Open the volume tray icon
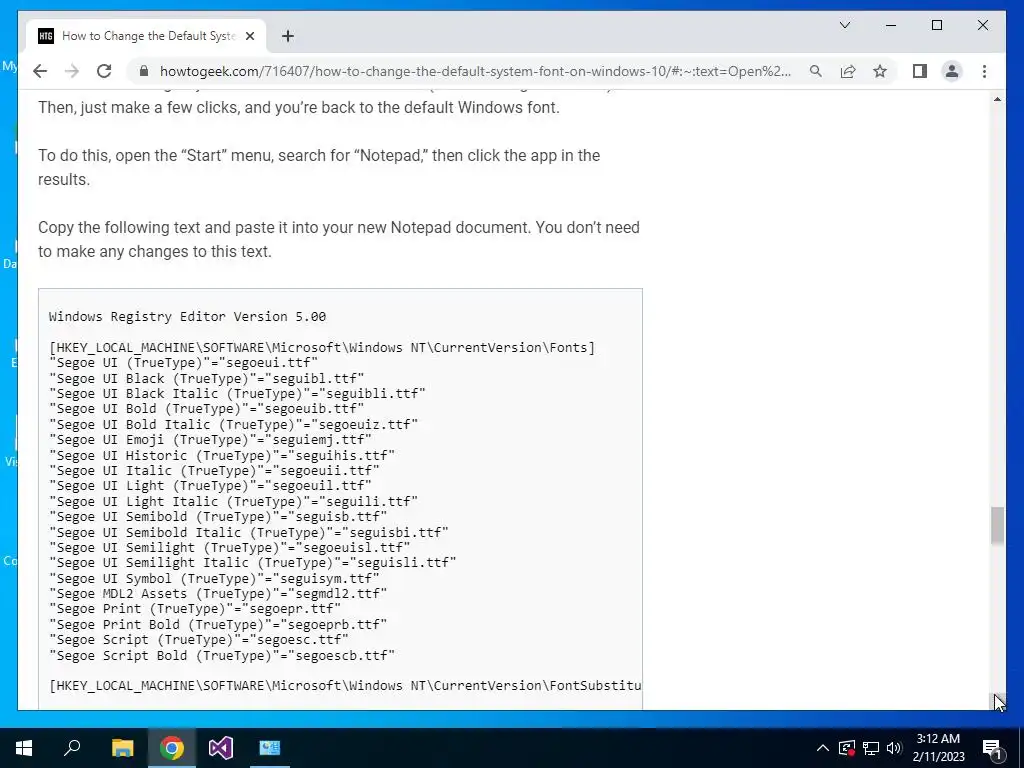1024x768 pixels. coord(894,748)
